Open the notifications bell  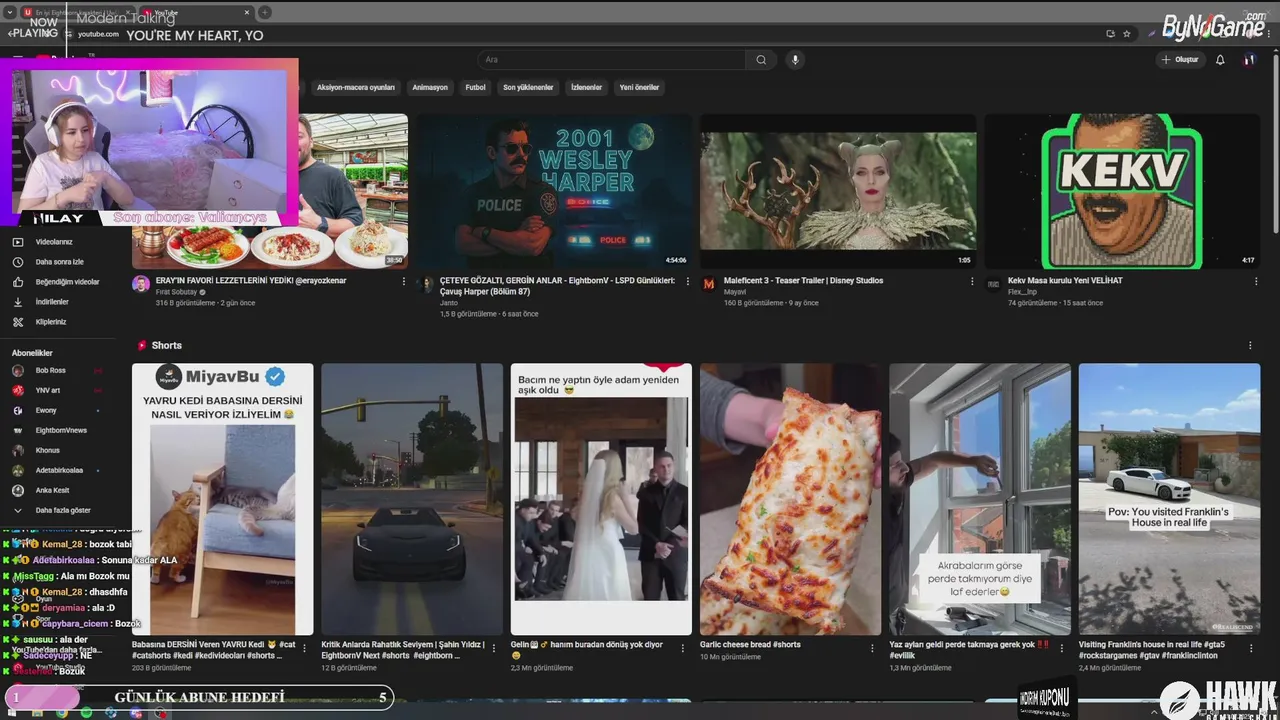pyautogui.click(x=1220, y=60)
